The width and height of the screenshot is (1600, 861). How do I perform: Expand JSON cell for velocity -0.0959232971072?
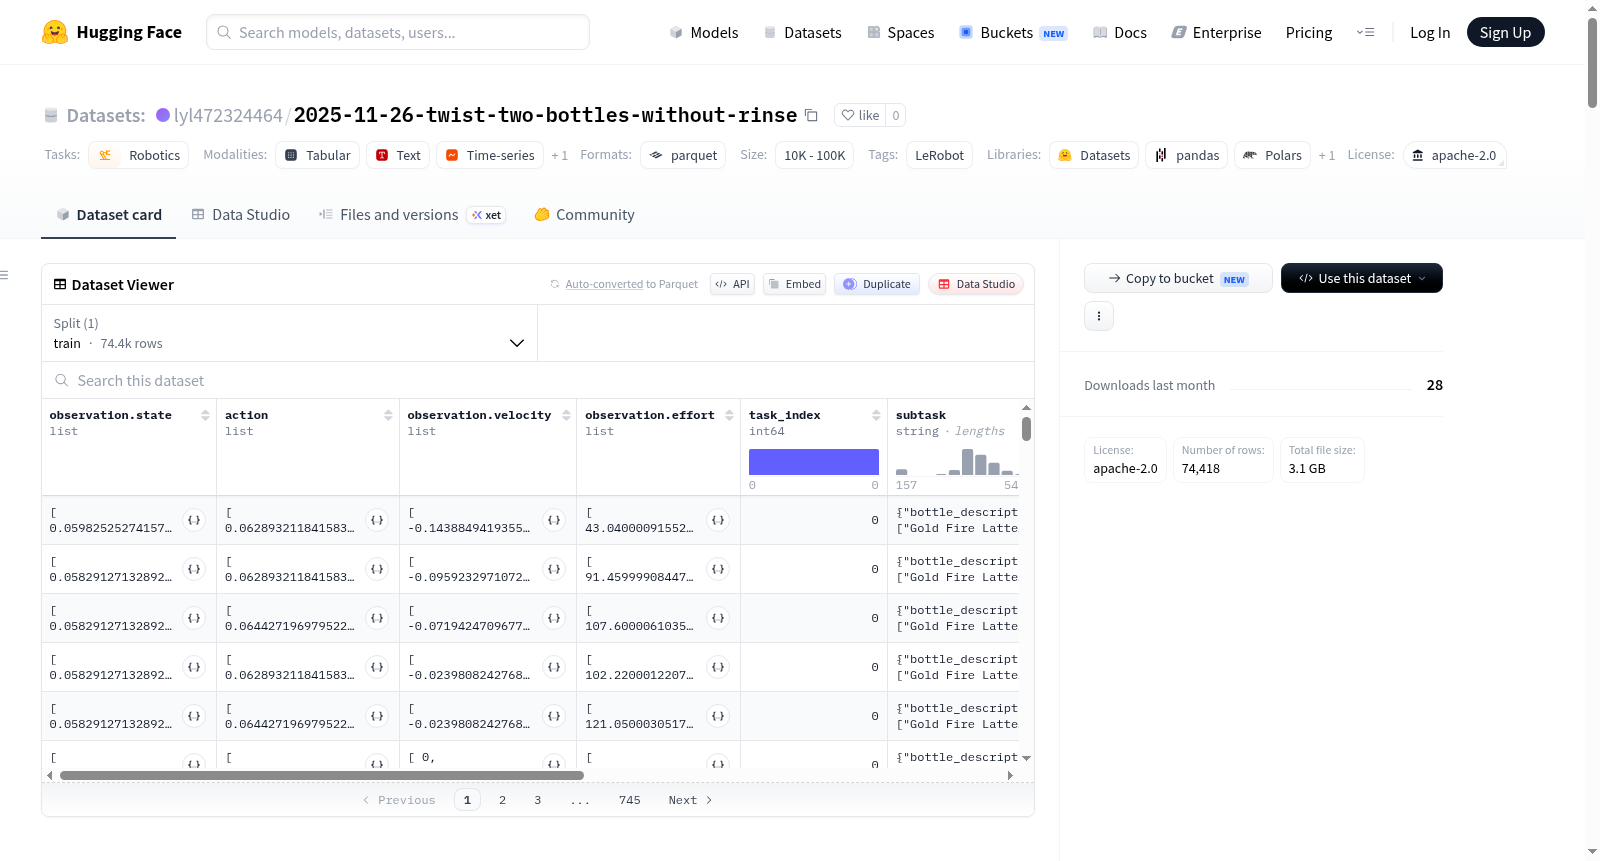pos(554,569)
